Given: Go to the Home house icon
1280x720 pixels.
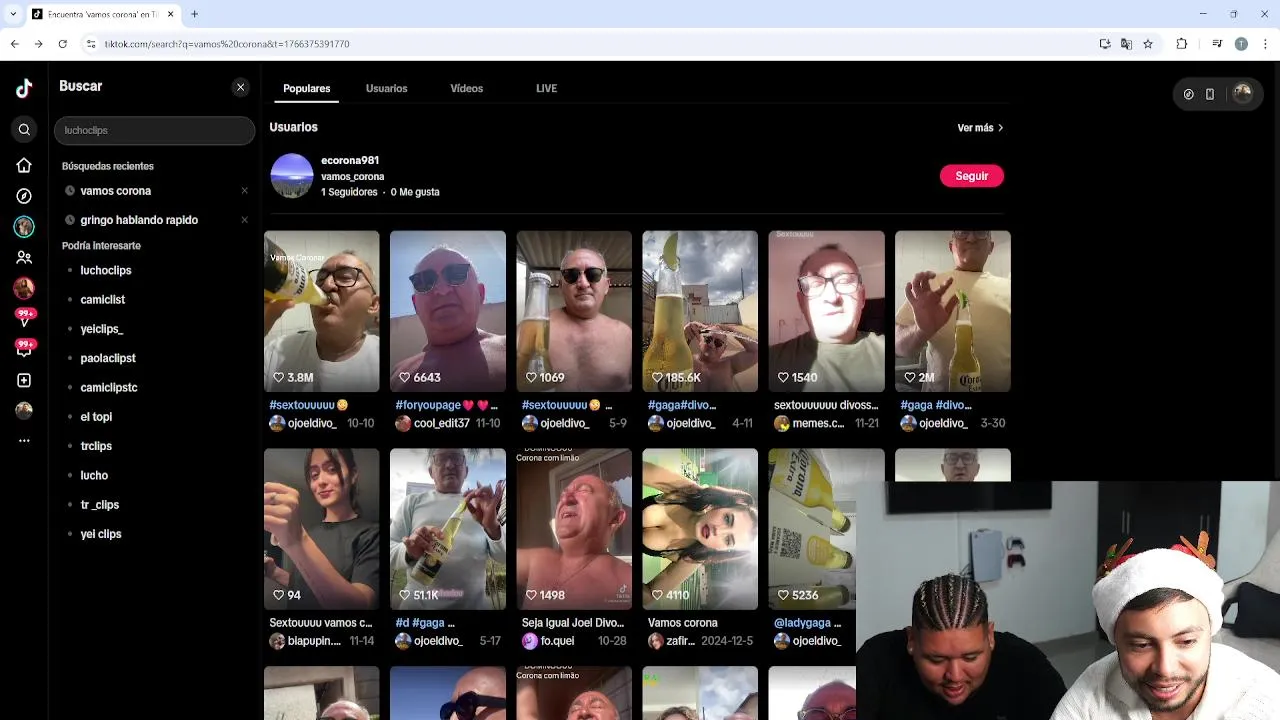Looking at the screenshot, I should click(24, 165).
